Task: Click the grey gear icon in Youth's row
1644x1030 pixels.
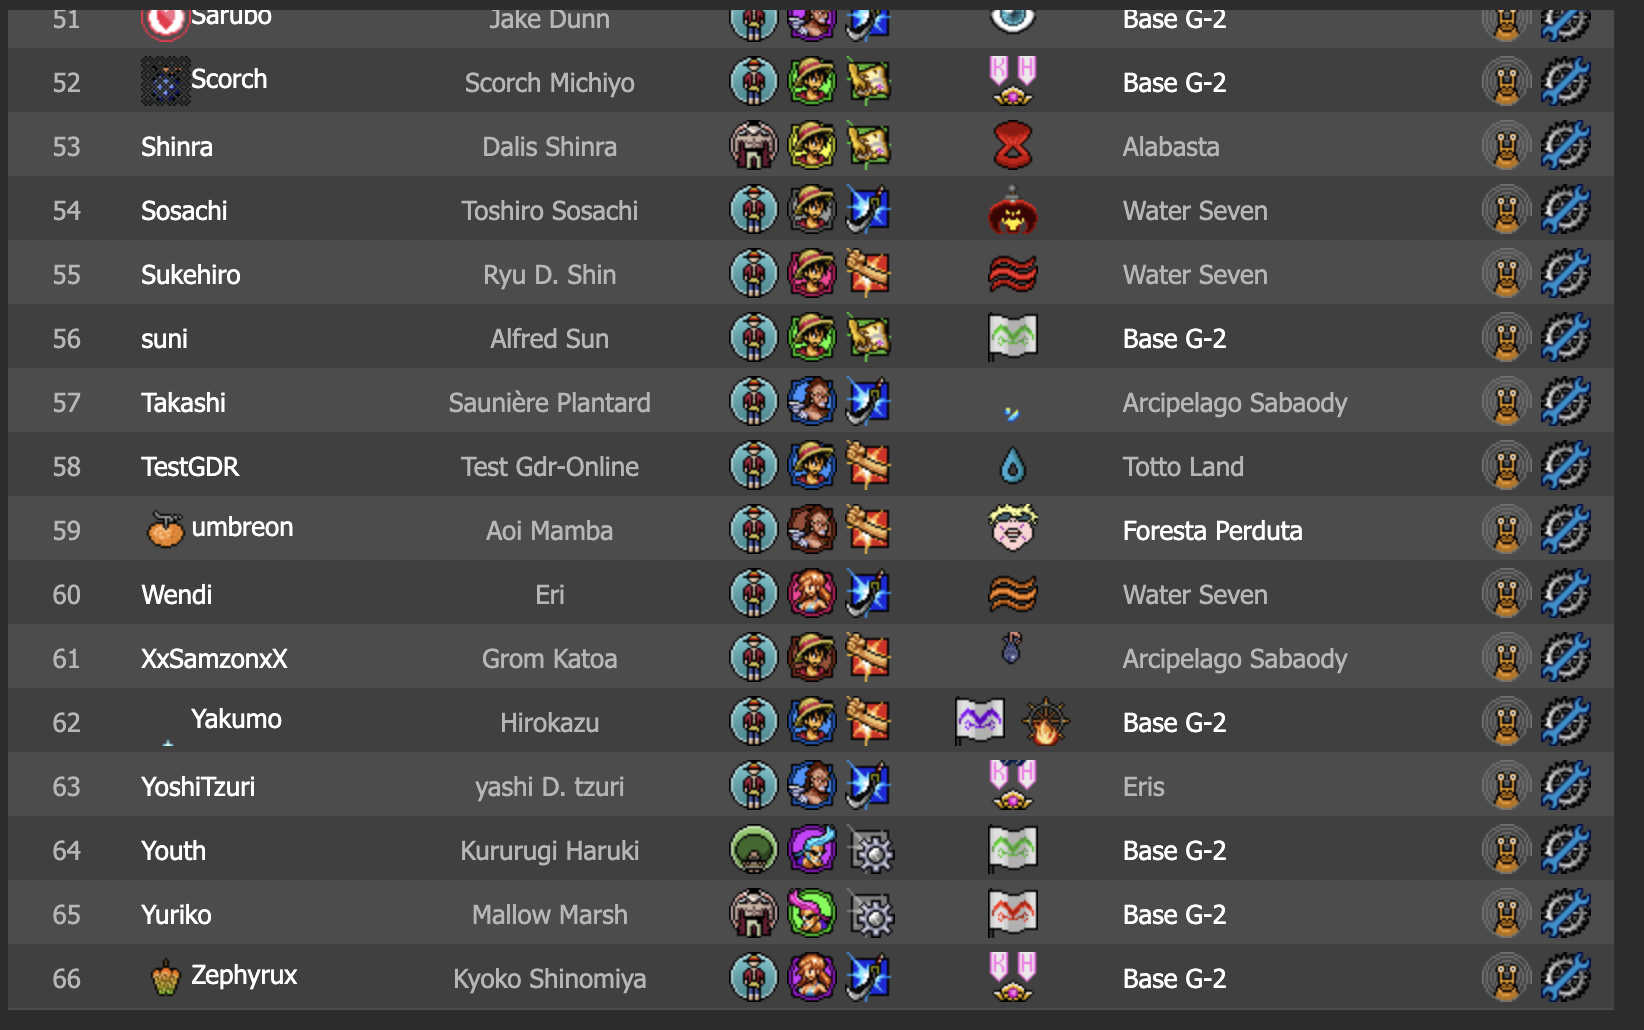Action: click(x=870, y=850)
